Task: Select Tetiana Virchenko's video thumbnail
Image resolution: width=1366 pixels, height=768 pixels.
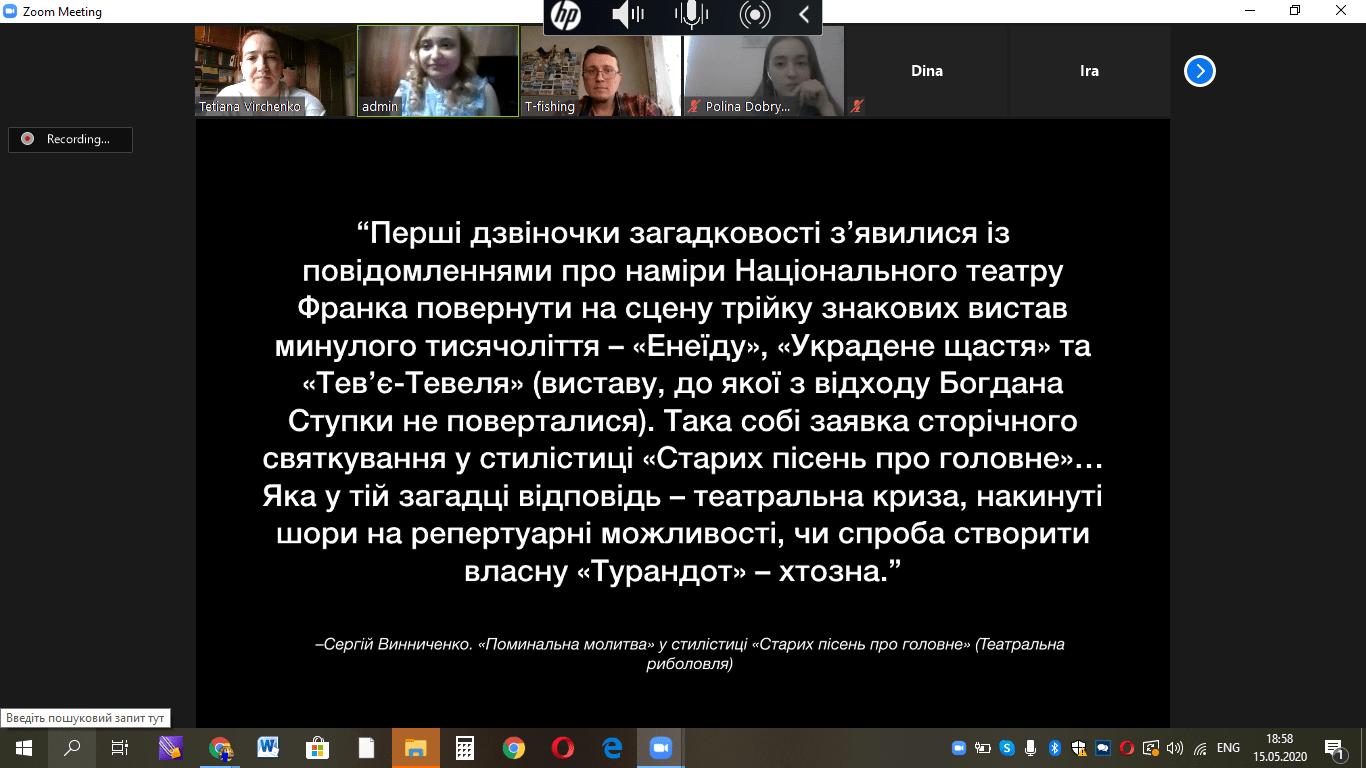Action: [275, 70]
